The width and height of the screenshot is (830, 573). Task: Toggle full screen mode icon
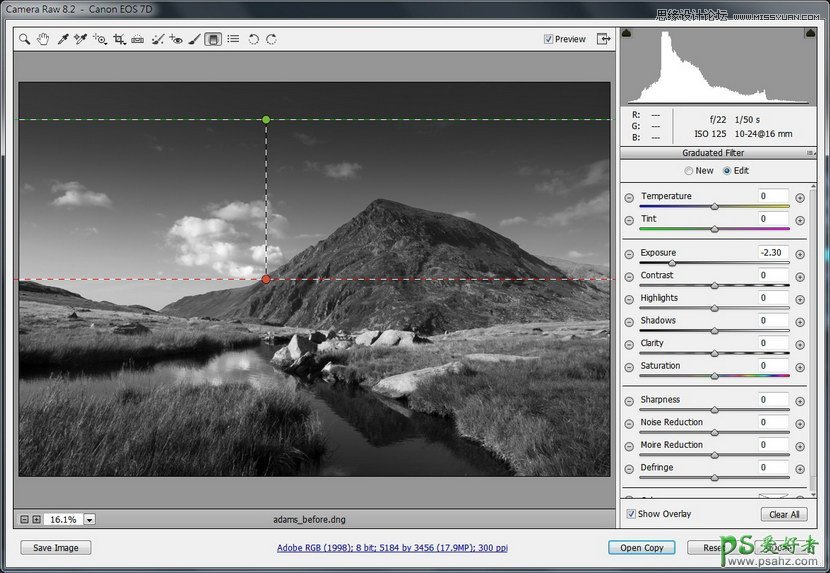[x=603, y=39]
